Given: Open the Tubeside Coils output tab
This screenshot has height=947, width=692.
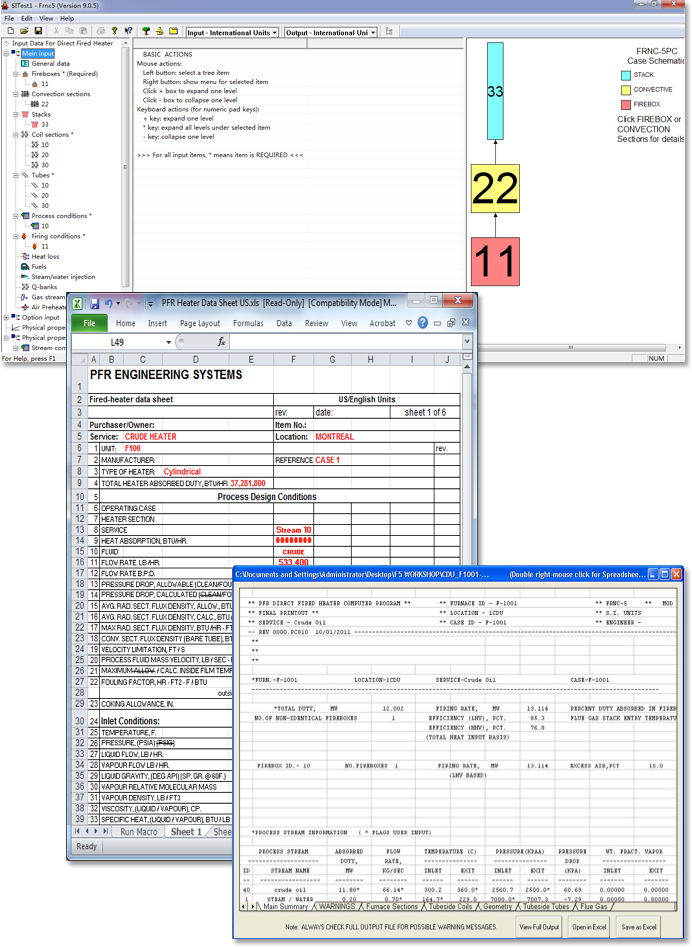Looking at the screenshot, I should coord(450,907).
